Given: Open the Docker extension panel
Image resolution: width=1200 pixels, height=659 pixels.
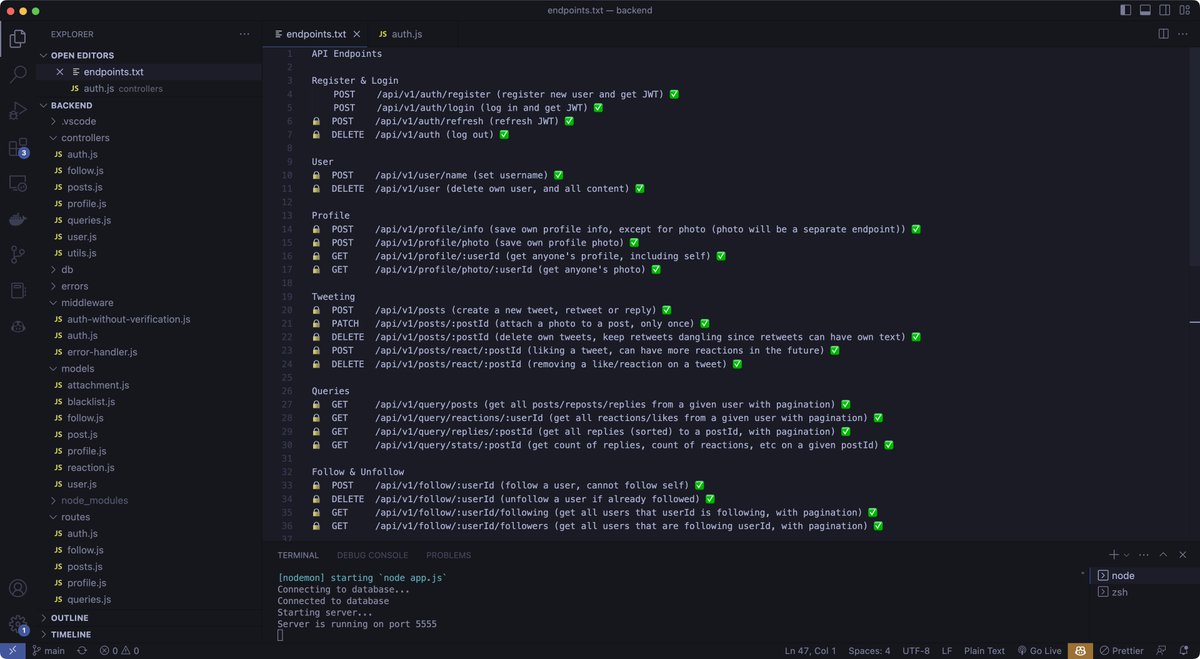Looking at the screenshot, I should point(16,219).
